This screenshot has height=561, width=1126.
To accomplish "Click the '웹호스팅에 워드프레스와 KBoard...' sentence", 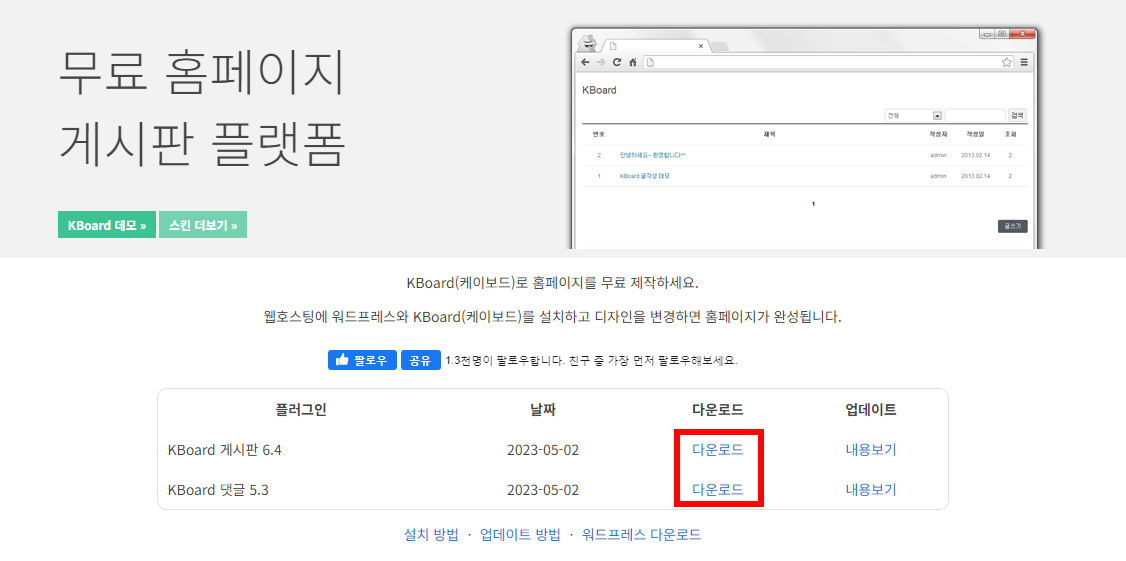I will pos(552,317).
